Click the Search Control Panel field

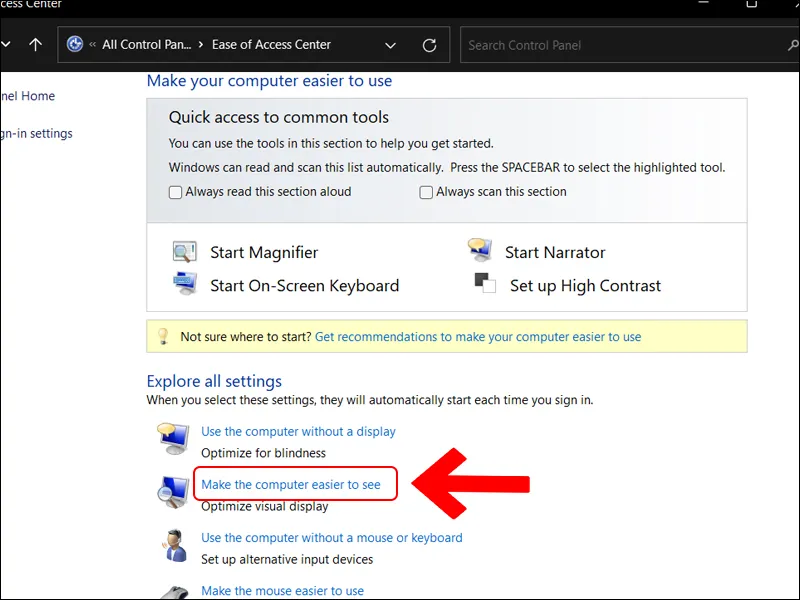point(620,45)
